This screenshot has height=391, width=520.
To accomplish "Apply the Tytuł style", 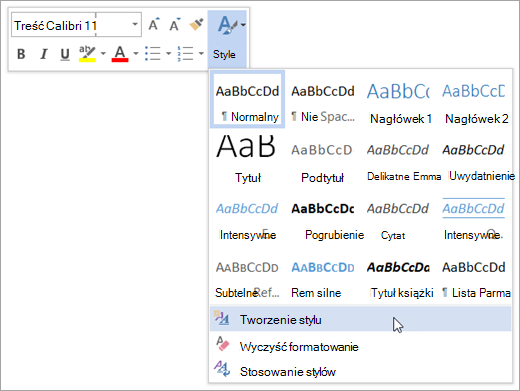I will 247,158.
